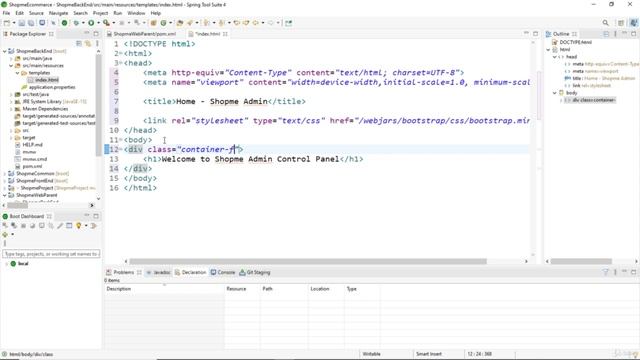The image size is (640, 360).
Task: Open the File menu
Action: click(6, 13)
